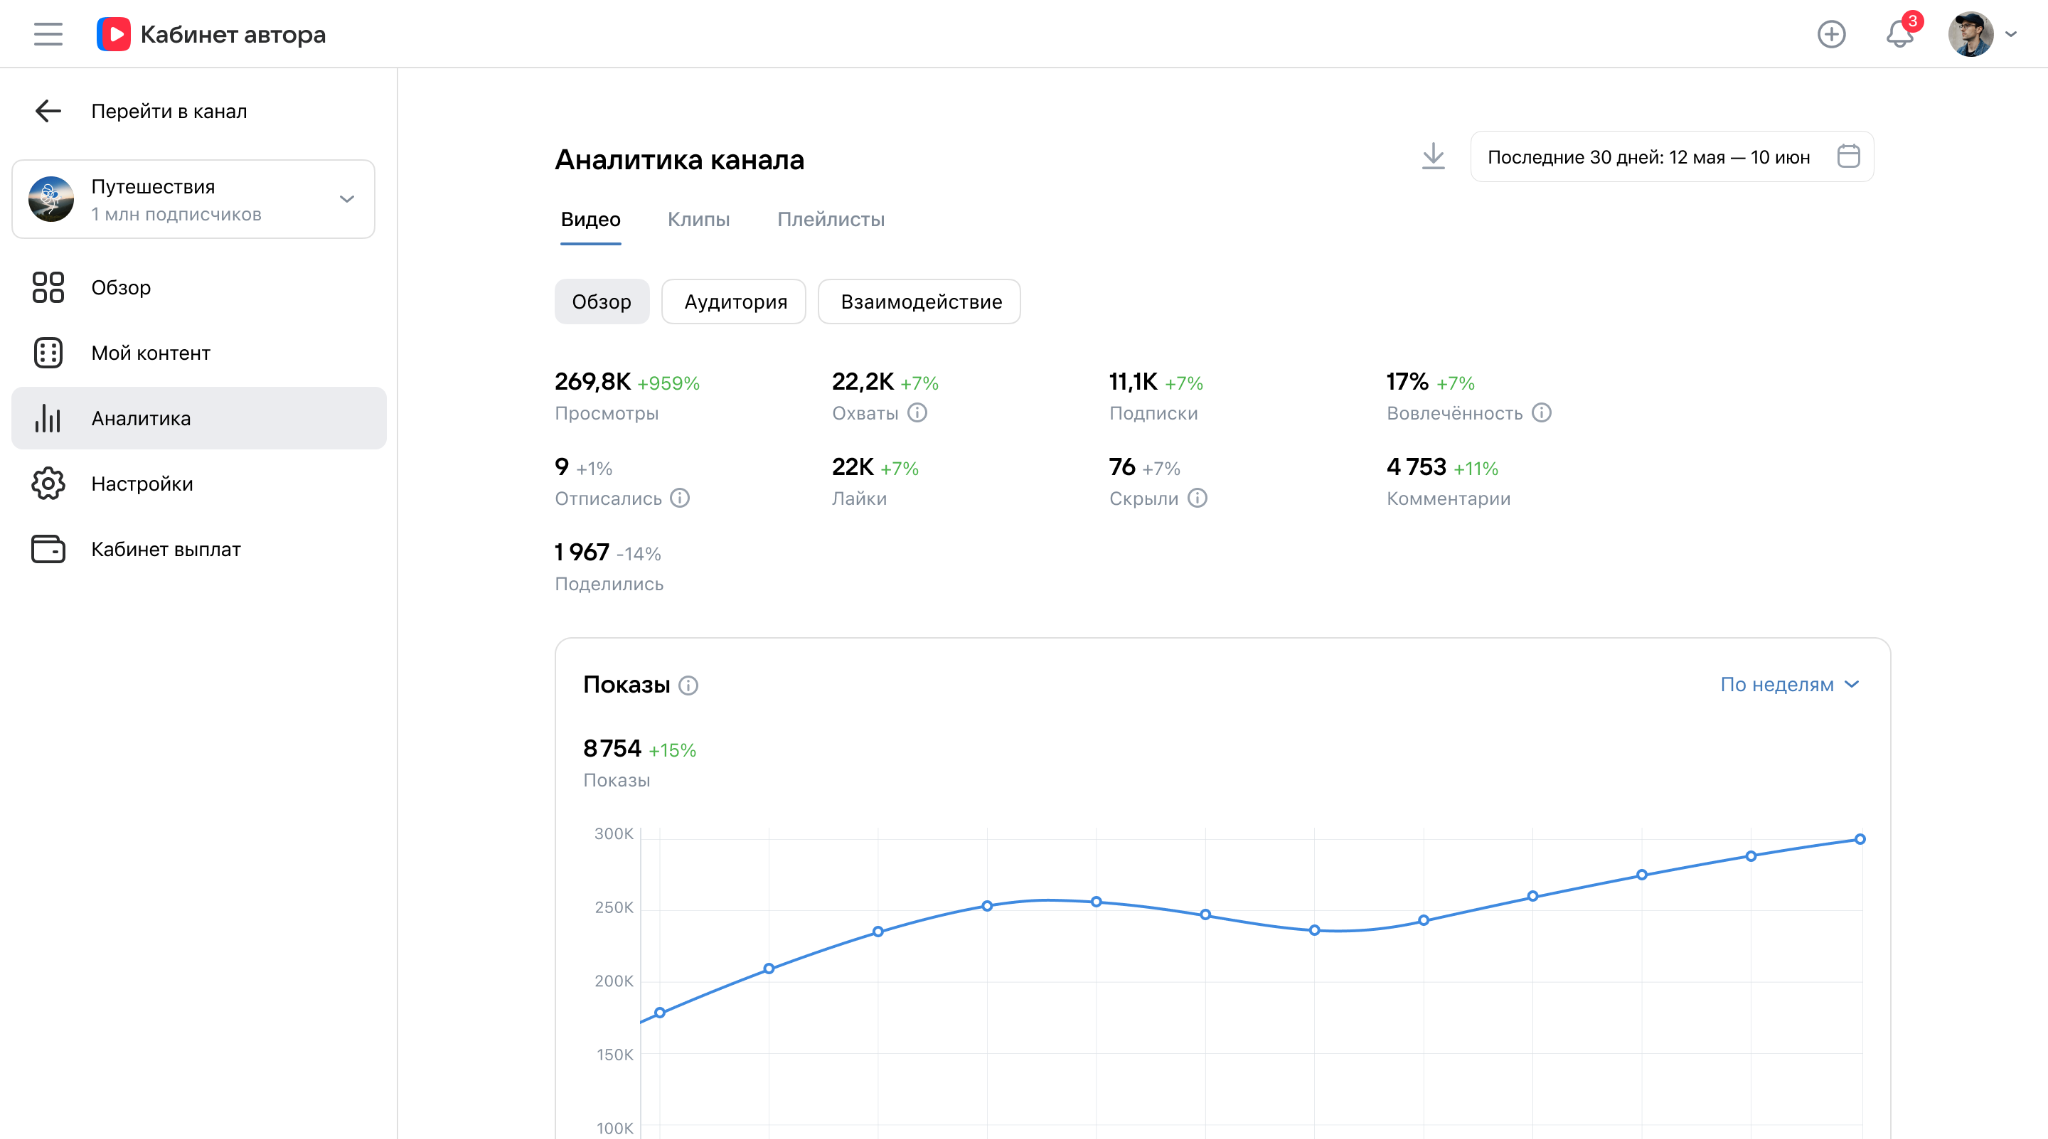Click the Аналитика bar chart icon
This screenshot has width=2048, height=1139.
(48, 418)
